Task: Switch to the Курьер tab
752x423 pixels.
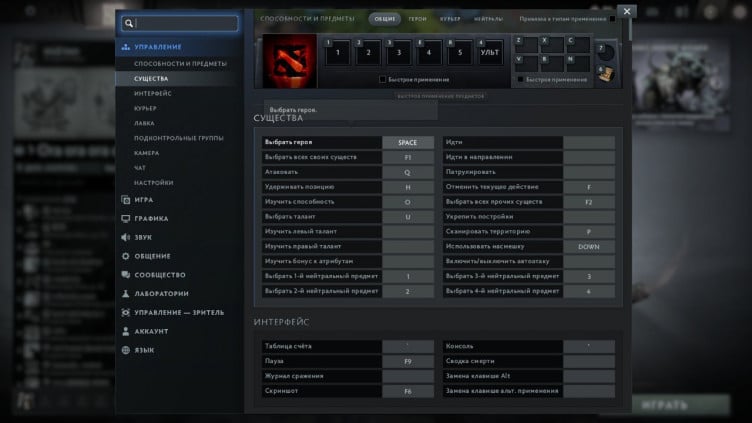Action: pos(450,19)
